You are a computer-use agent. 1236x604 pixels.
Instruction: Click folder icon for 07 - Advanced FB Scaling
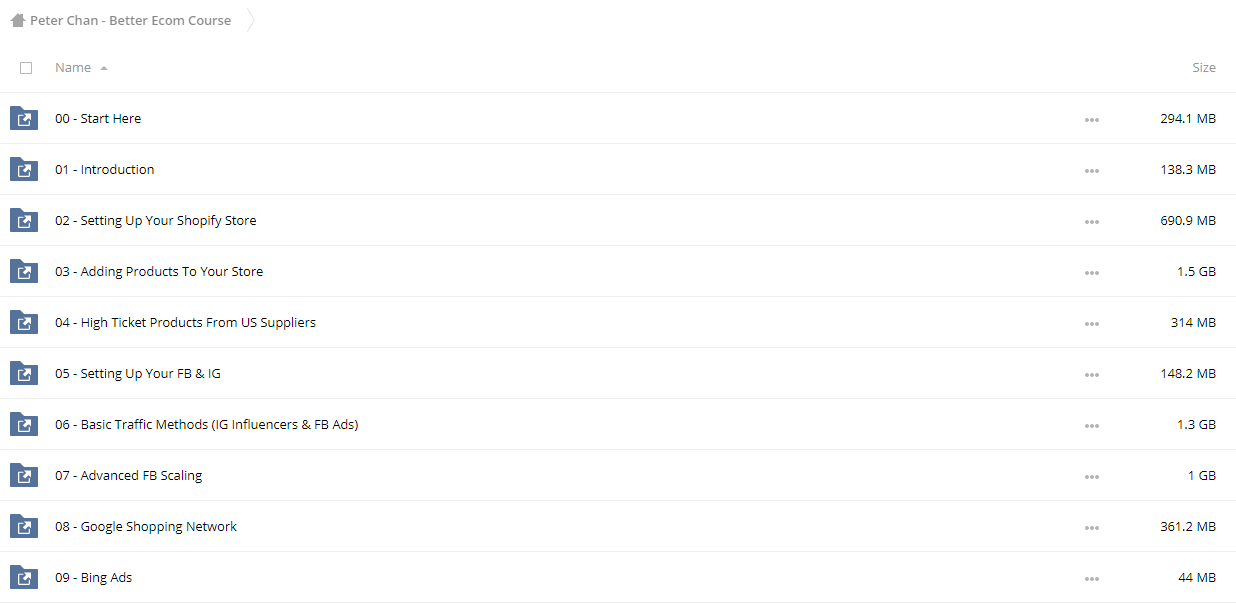tap(23, 475)
